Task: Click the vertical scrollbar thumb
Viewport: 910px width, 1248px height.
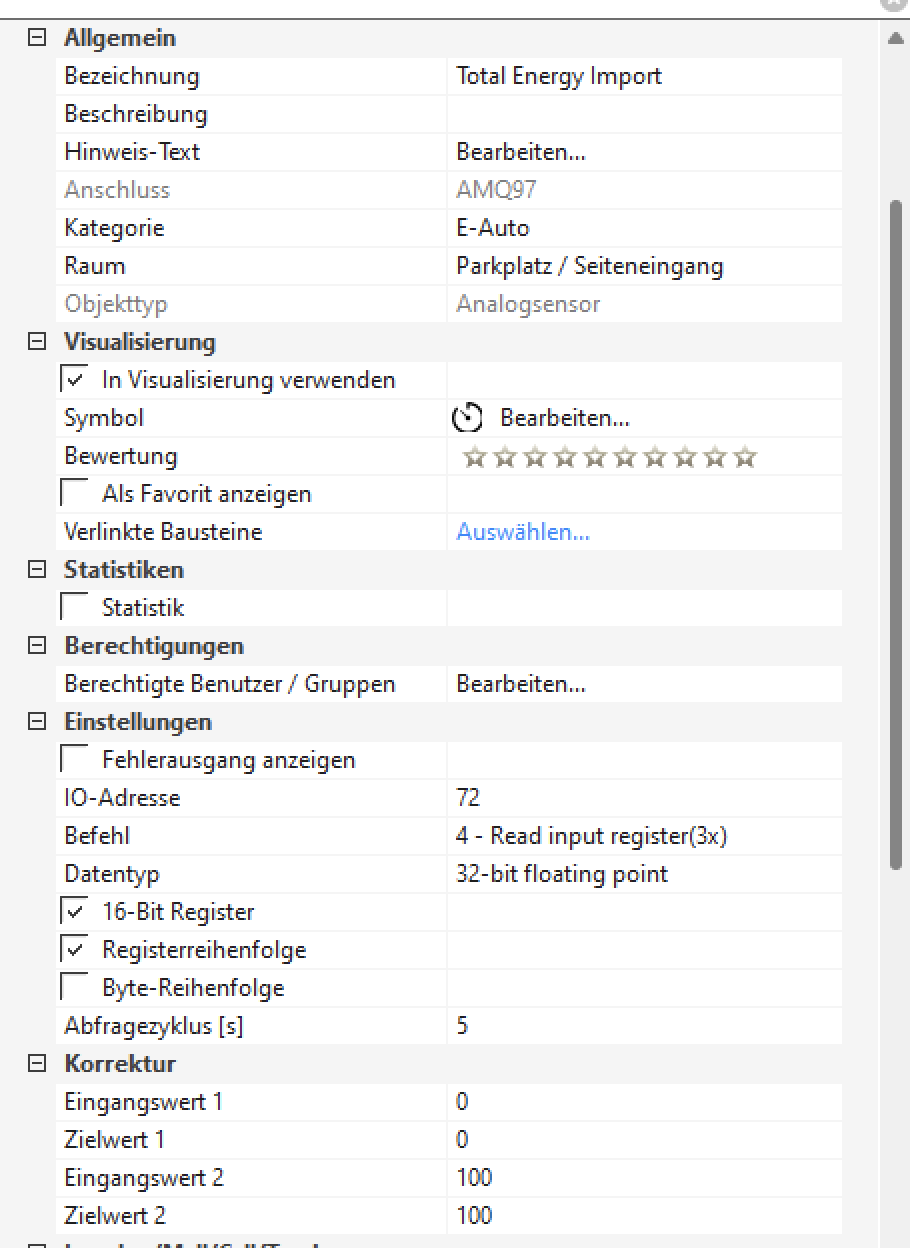Action: (896, 530)
